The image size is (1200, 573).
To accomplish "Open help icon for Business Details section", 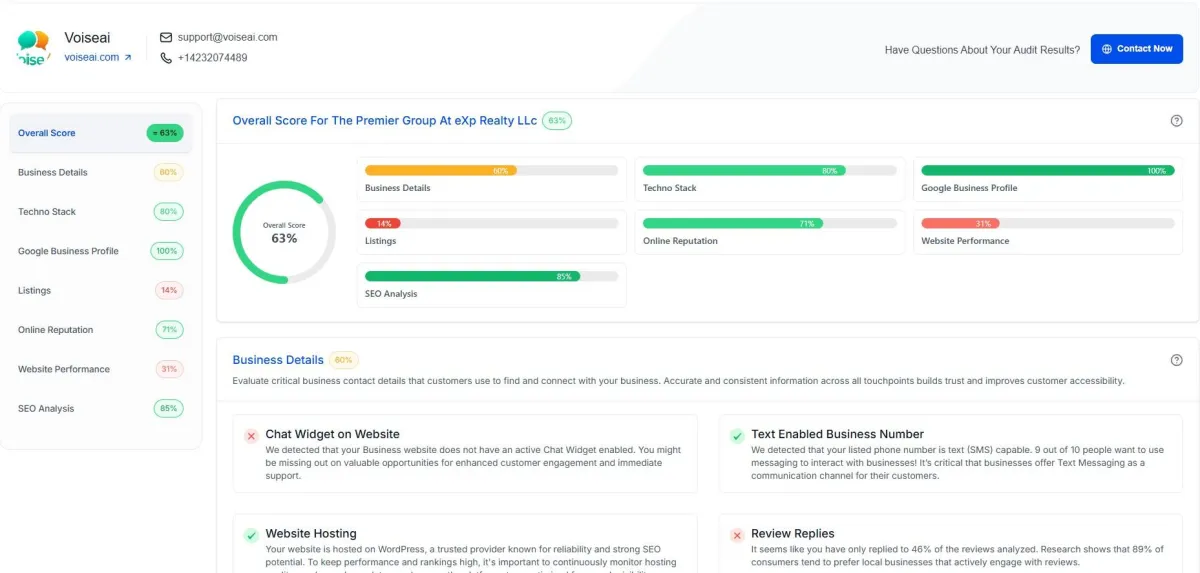I will 1176,360.
